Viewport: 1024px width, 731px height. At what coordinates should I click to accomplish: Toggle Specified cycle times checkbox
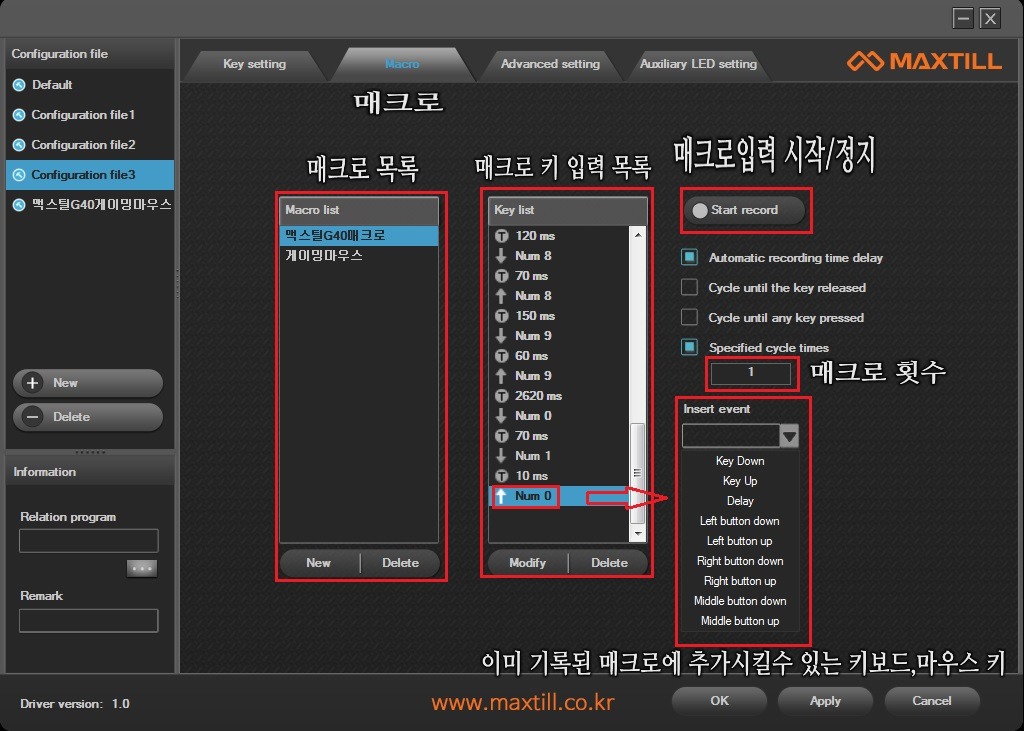point(689,348)
